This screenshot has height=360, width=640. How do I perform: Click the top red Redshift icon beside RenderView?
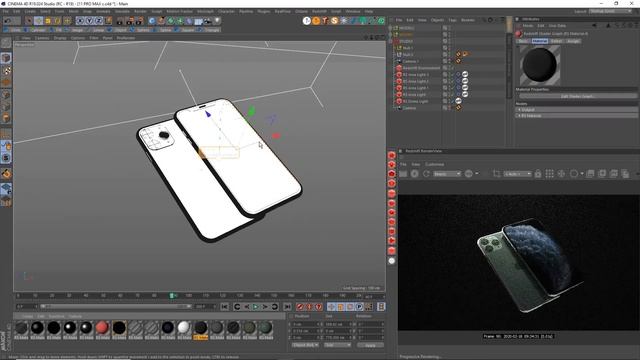(392, 155)
